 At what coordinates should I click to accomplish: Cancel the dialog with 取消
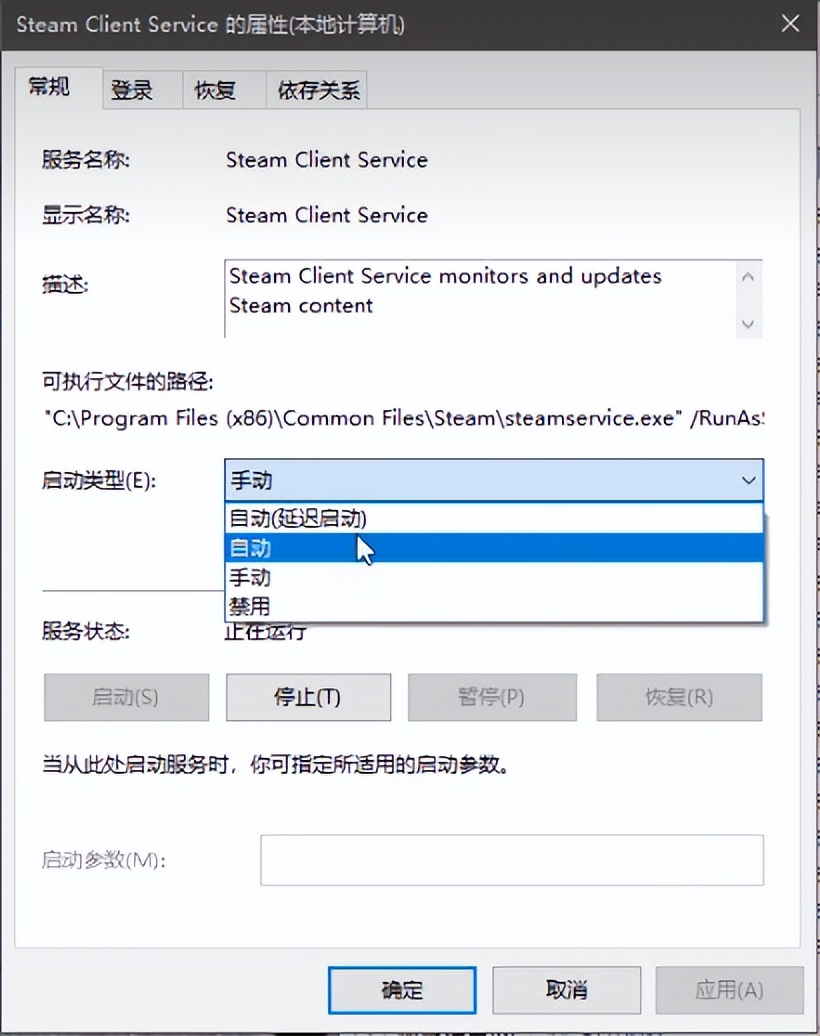[566, 990]
